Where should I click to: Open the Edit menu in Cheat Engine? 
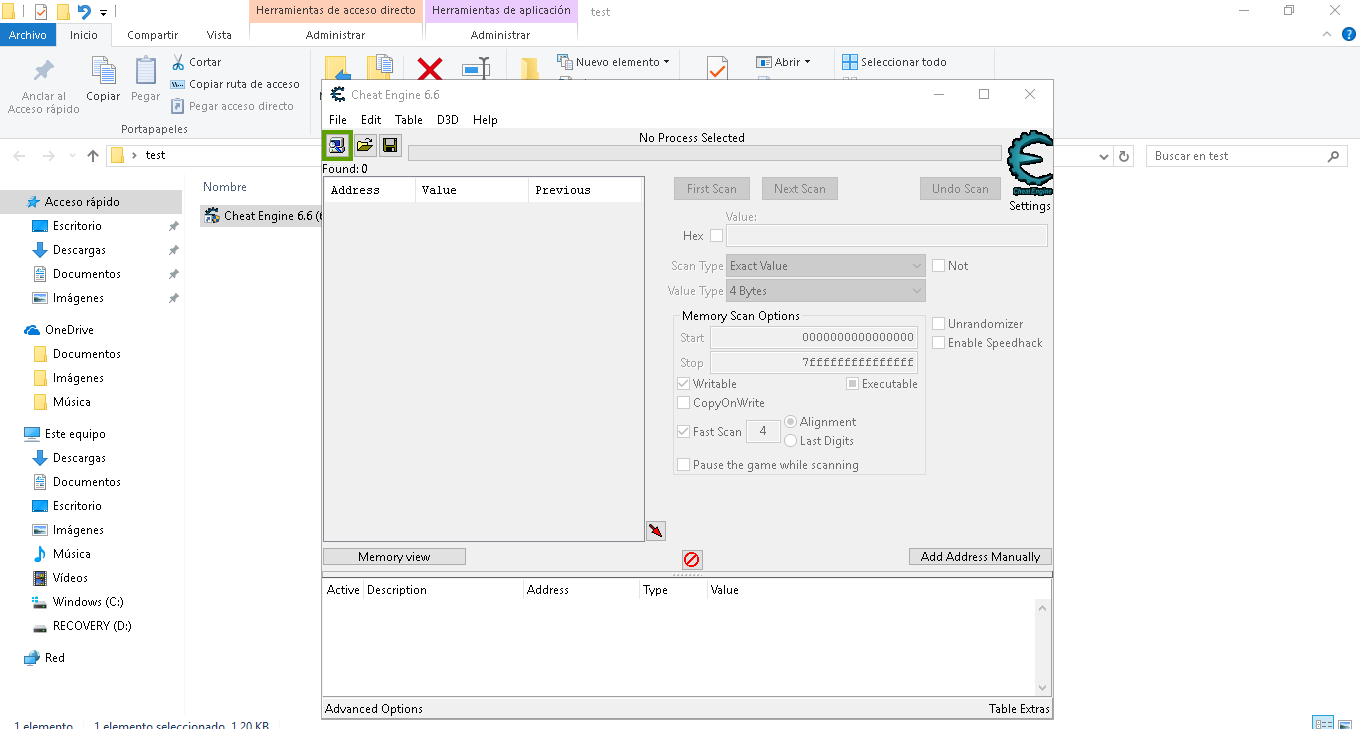(371, 120)
